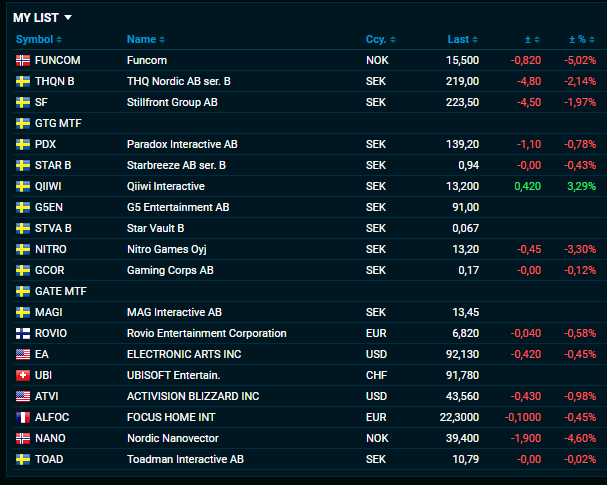Select the GATE MTF symbol
This screenshot has height=485, width=607.
[61, 291]
